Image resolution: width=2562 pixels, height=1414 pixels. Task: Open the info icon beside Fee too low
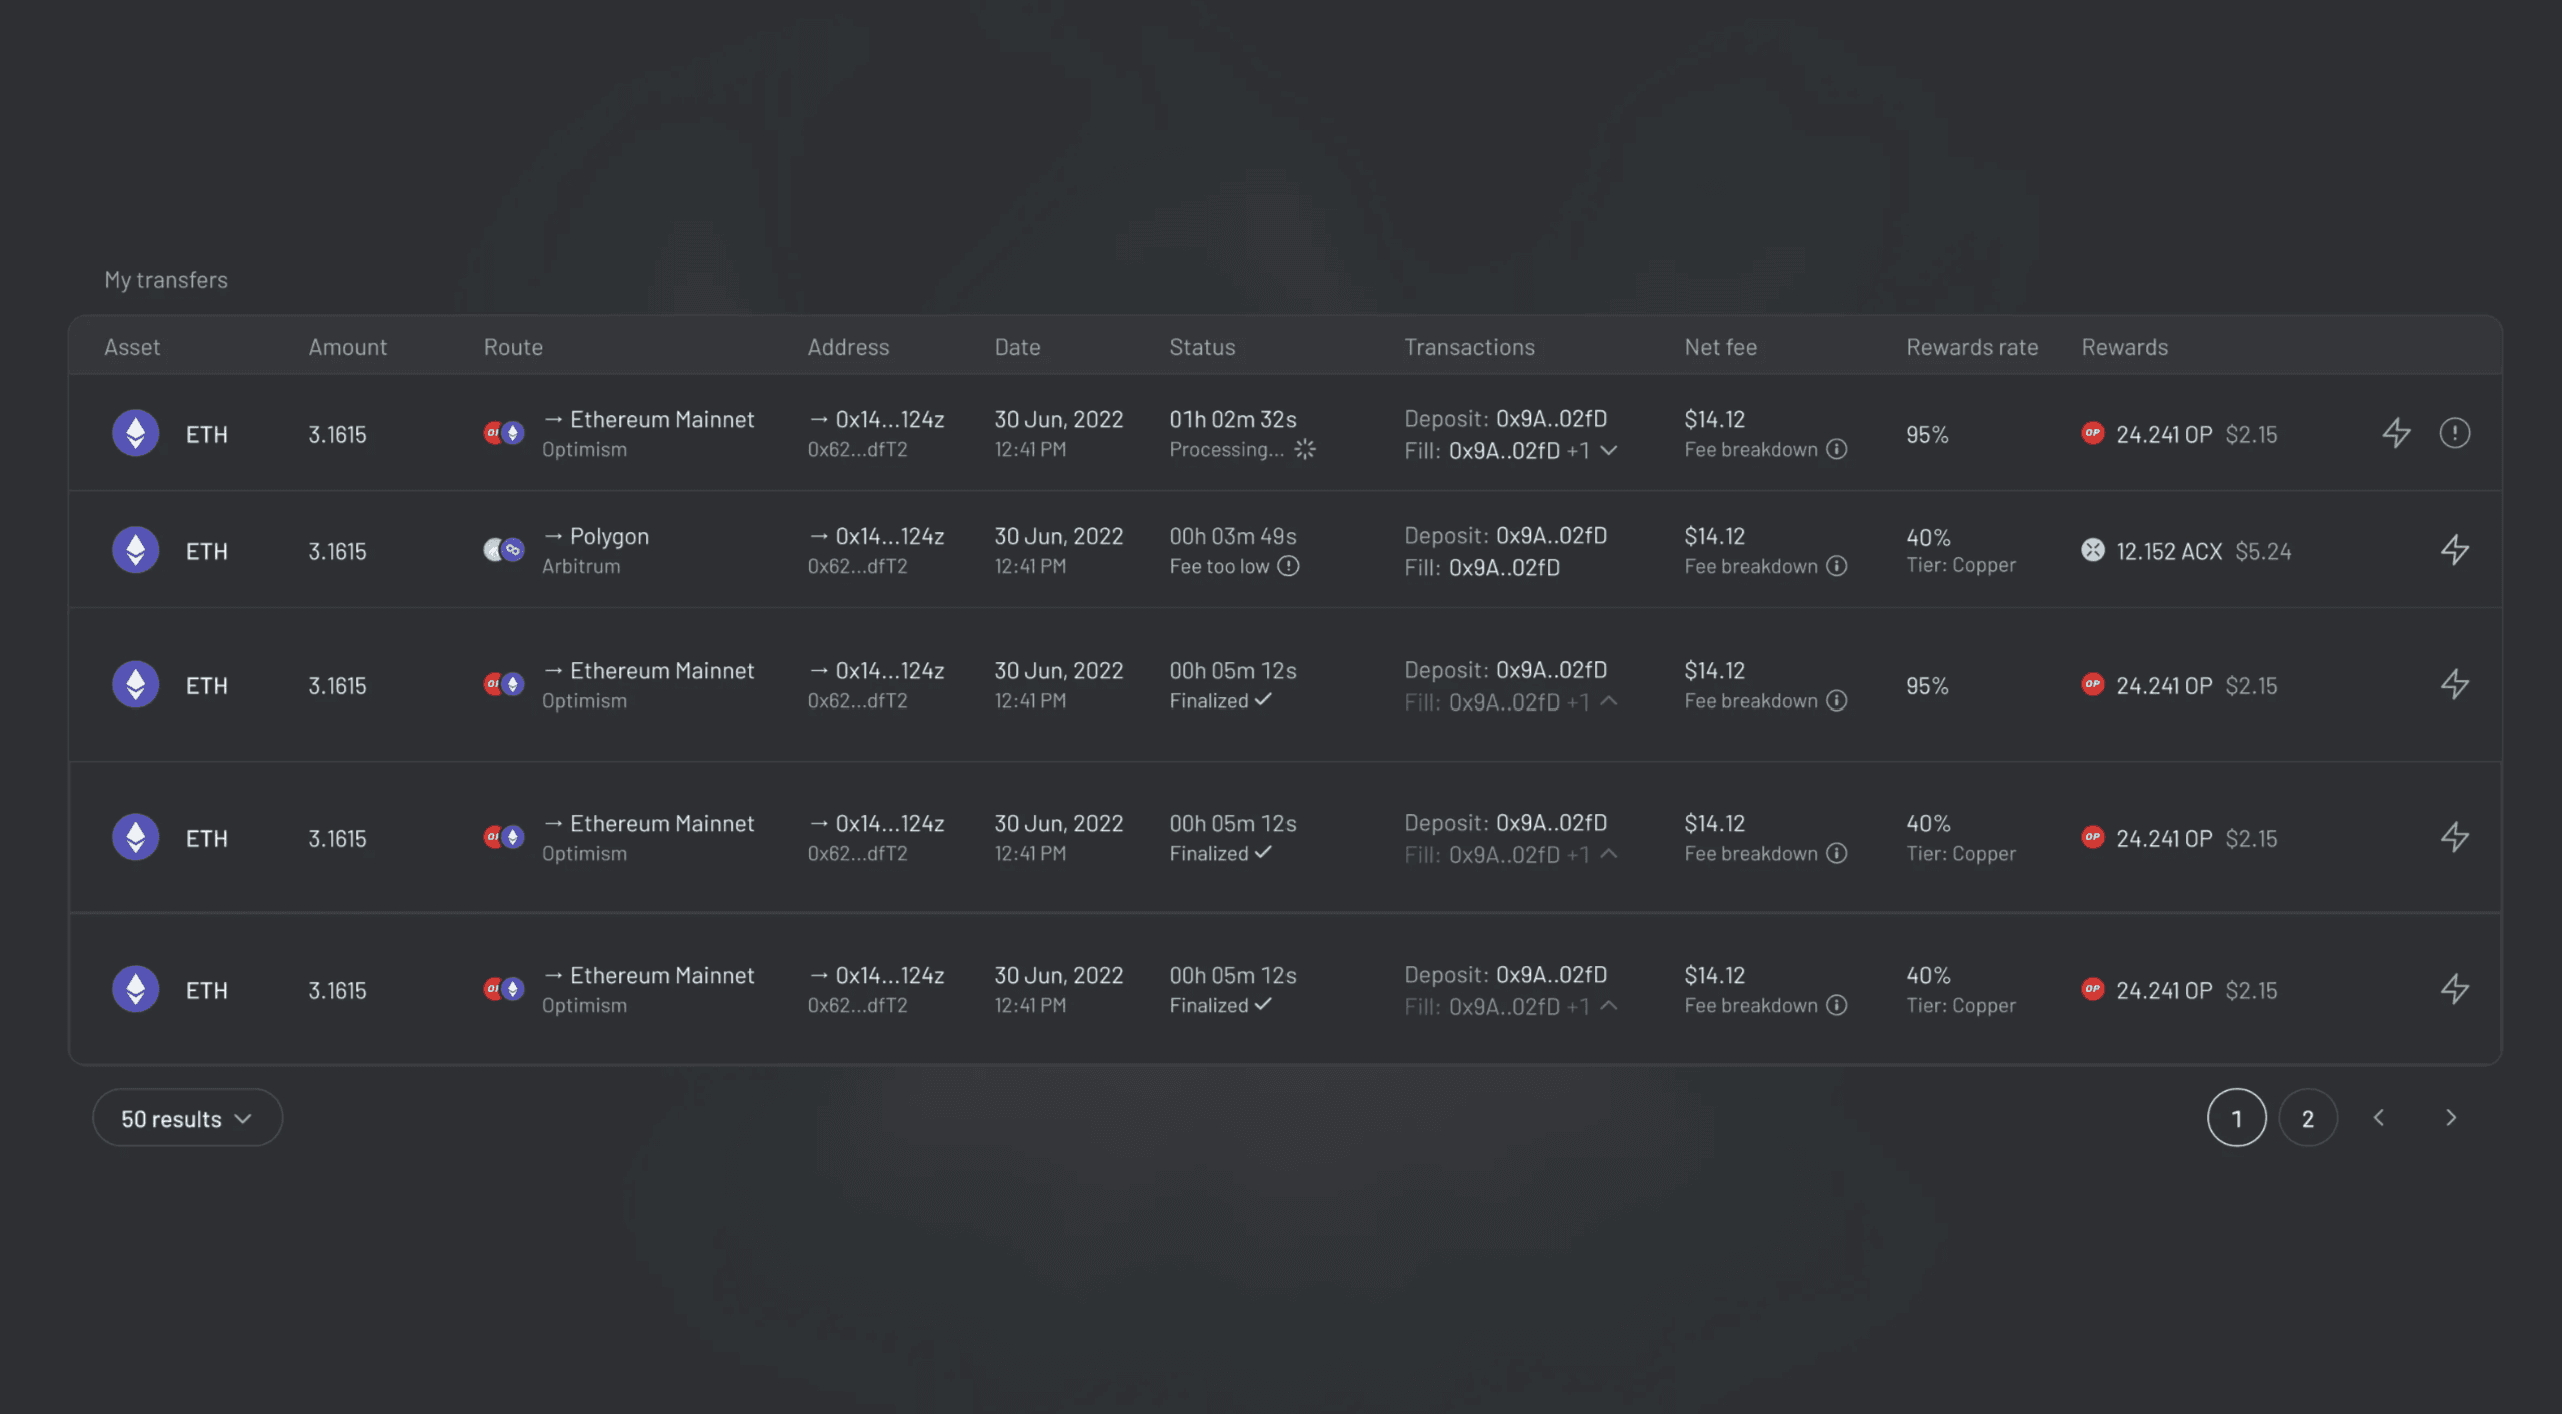1289,566
